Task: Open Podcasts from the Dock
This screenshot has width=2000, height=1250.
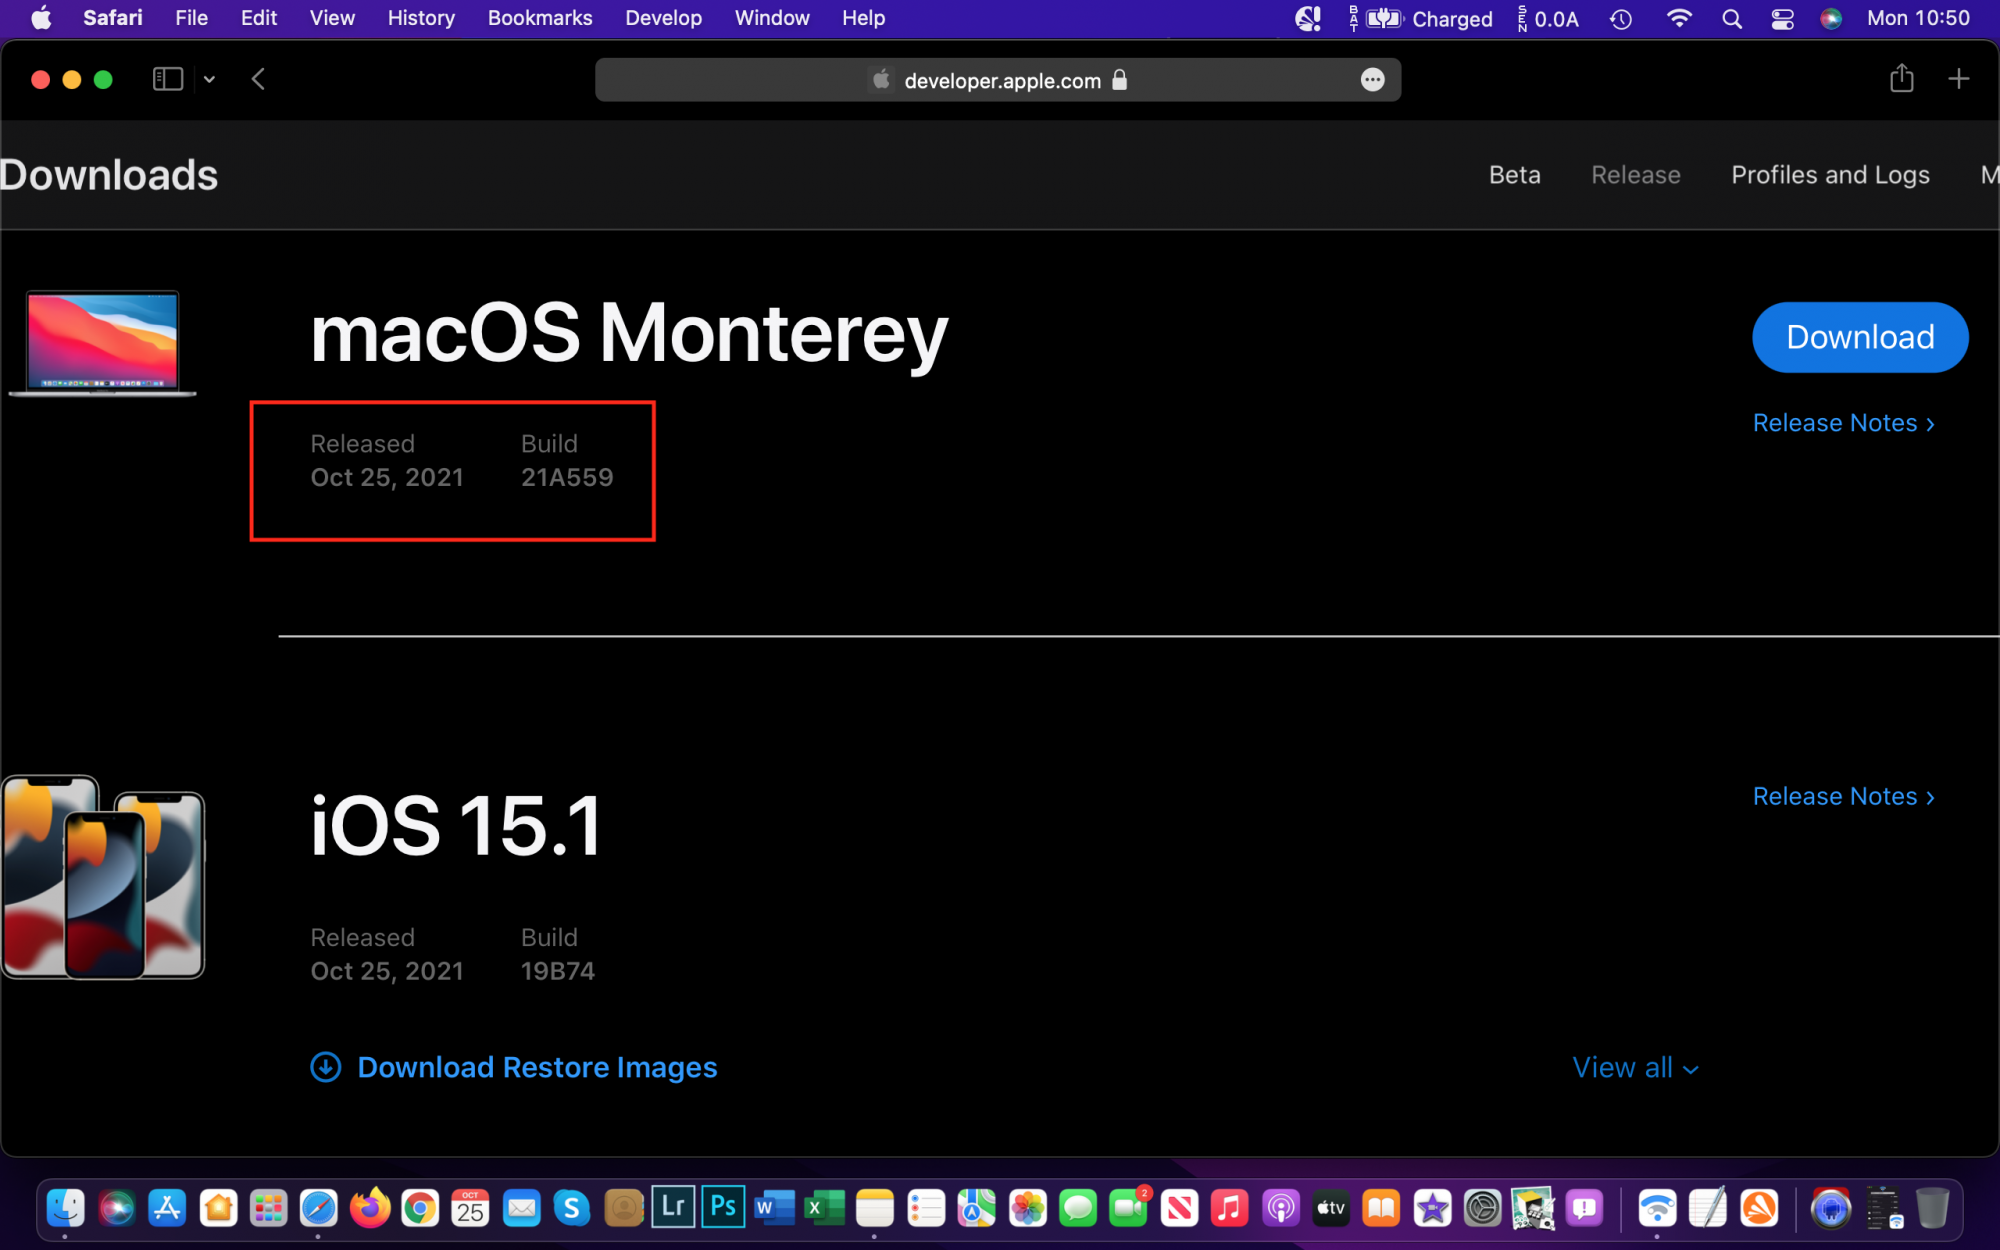Action: tap(1281, 1208)
